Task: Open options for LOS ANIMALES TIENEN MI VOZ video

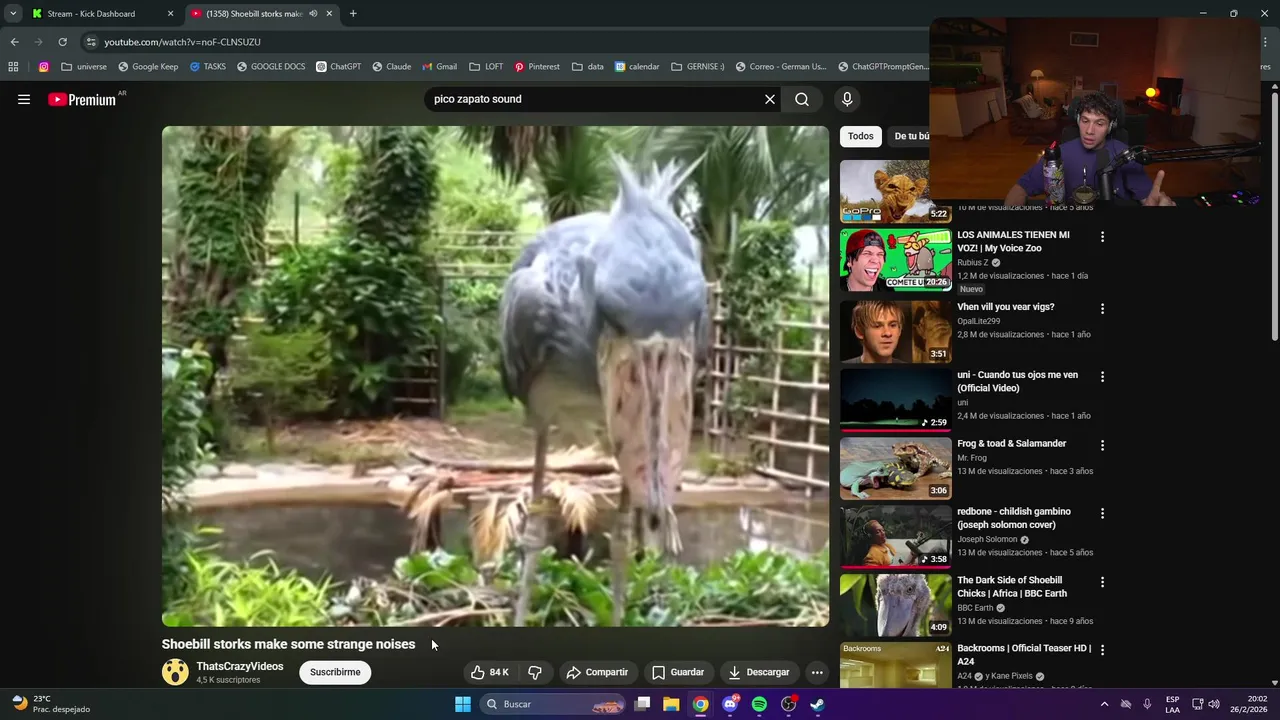Action: pyautogui.click(x=1102, y=237)
